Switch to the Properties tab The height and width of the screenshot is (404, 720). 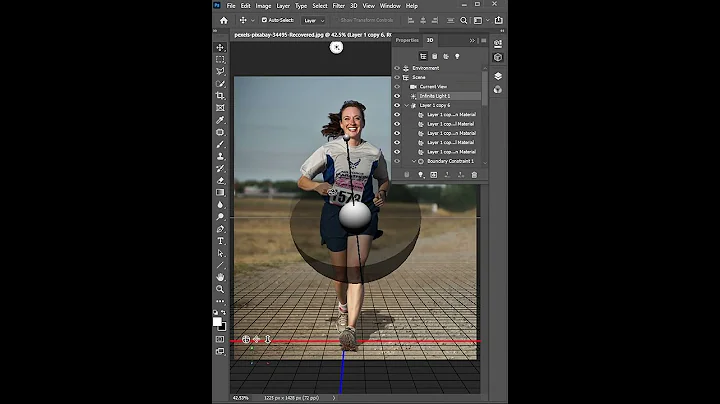tap(407, 40)
